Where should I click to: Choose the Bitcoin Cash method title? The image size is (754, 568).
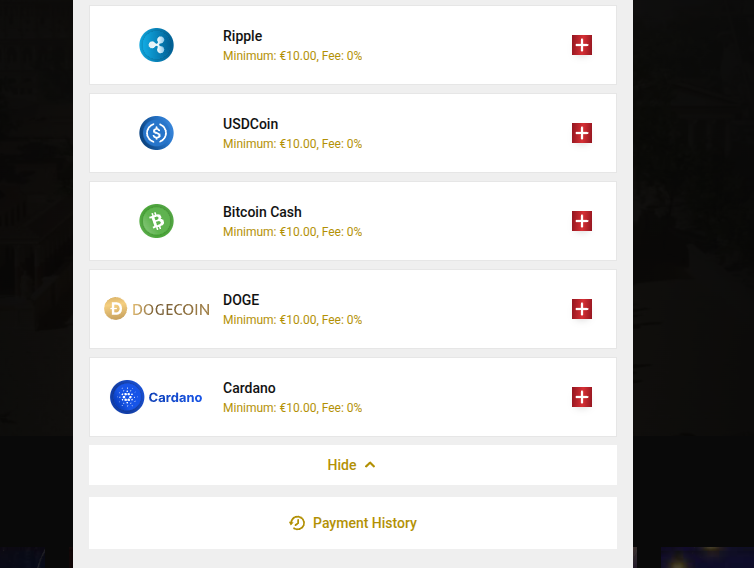(x=262, y=212)
